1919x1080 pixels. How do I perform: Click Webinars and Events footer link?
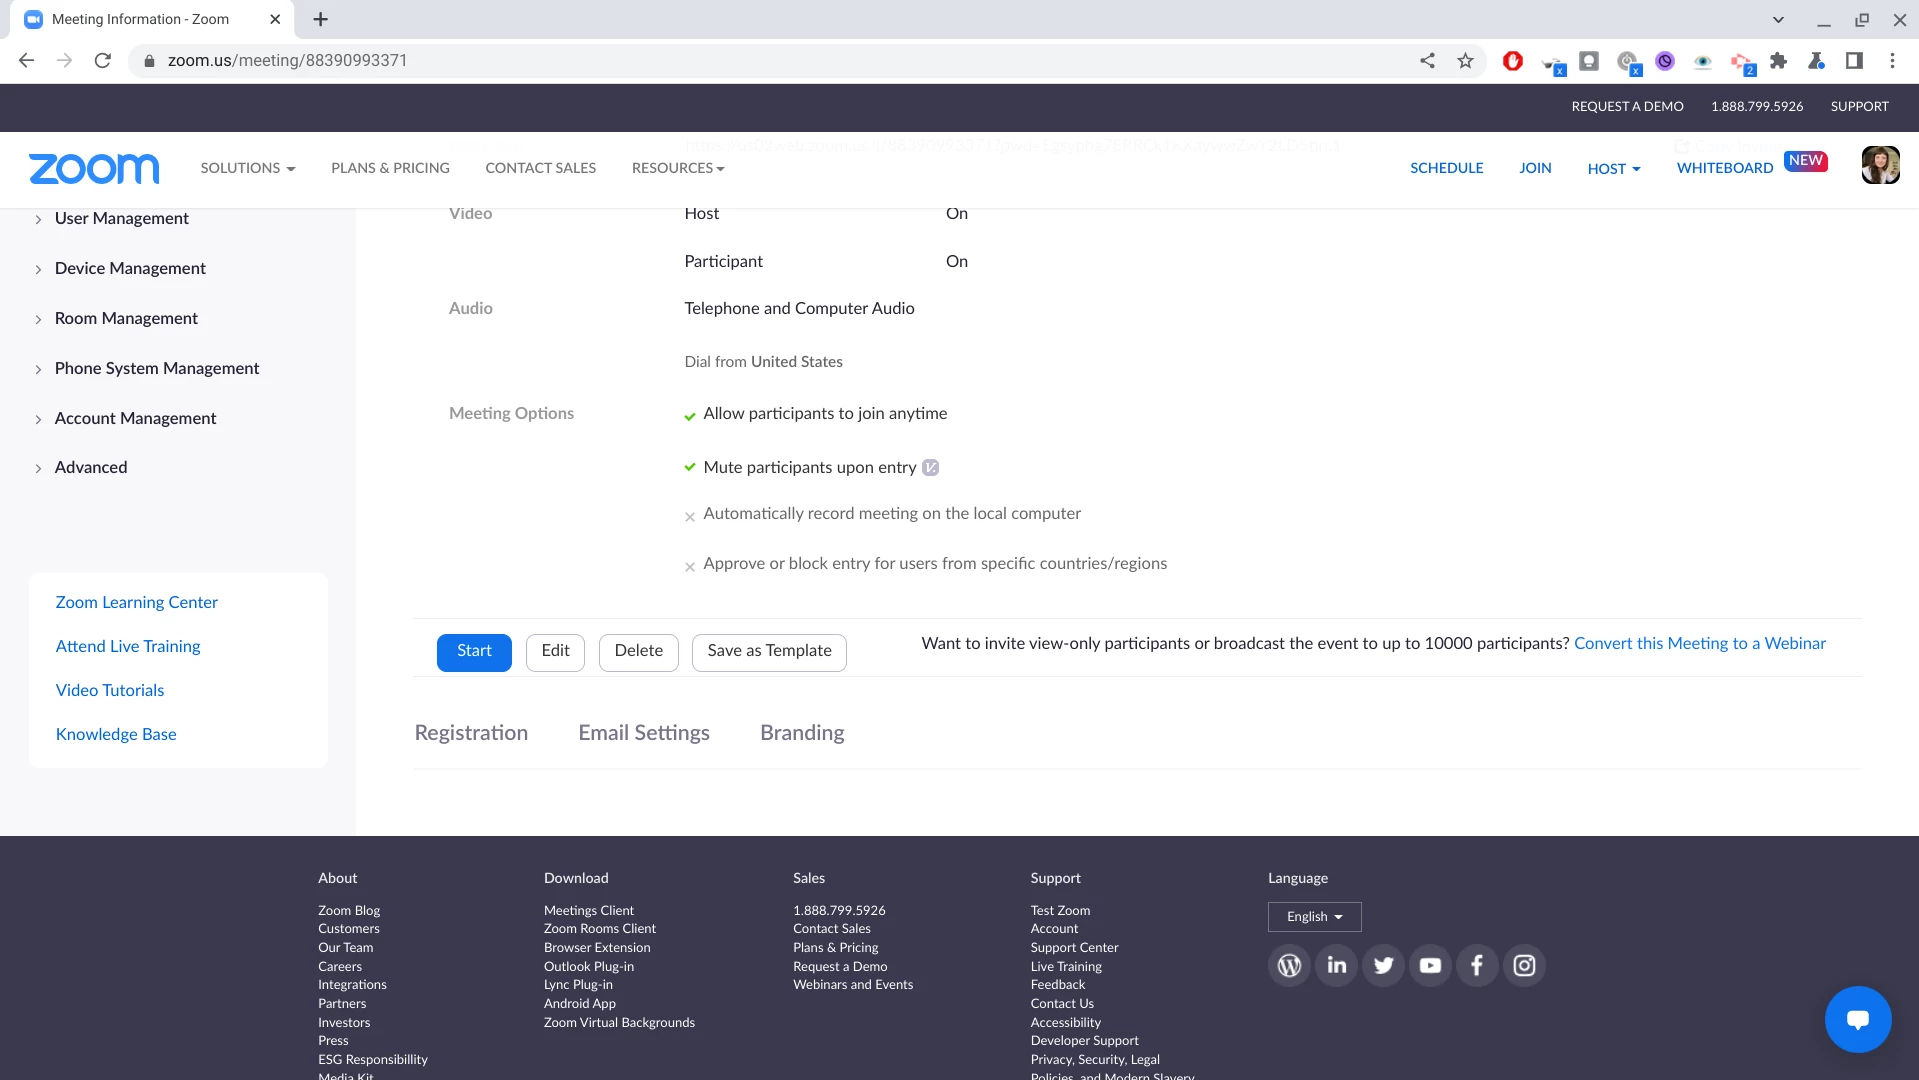(x=853, y=985)
